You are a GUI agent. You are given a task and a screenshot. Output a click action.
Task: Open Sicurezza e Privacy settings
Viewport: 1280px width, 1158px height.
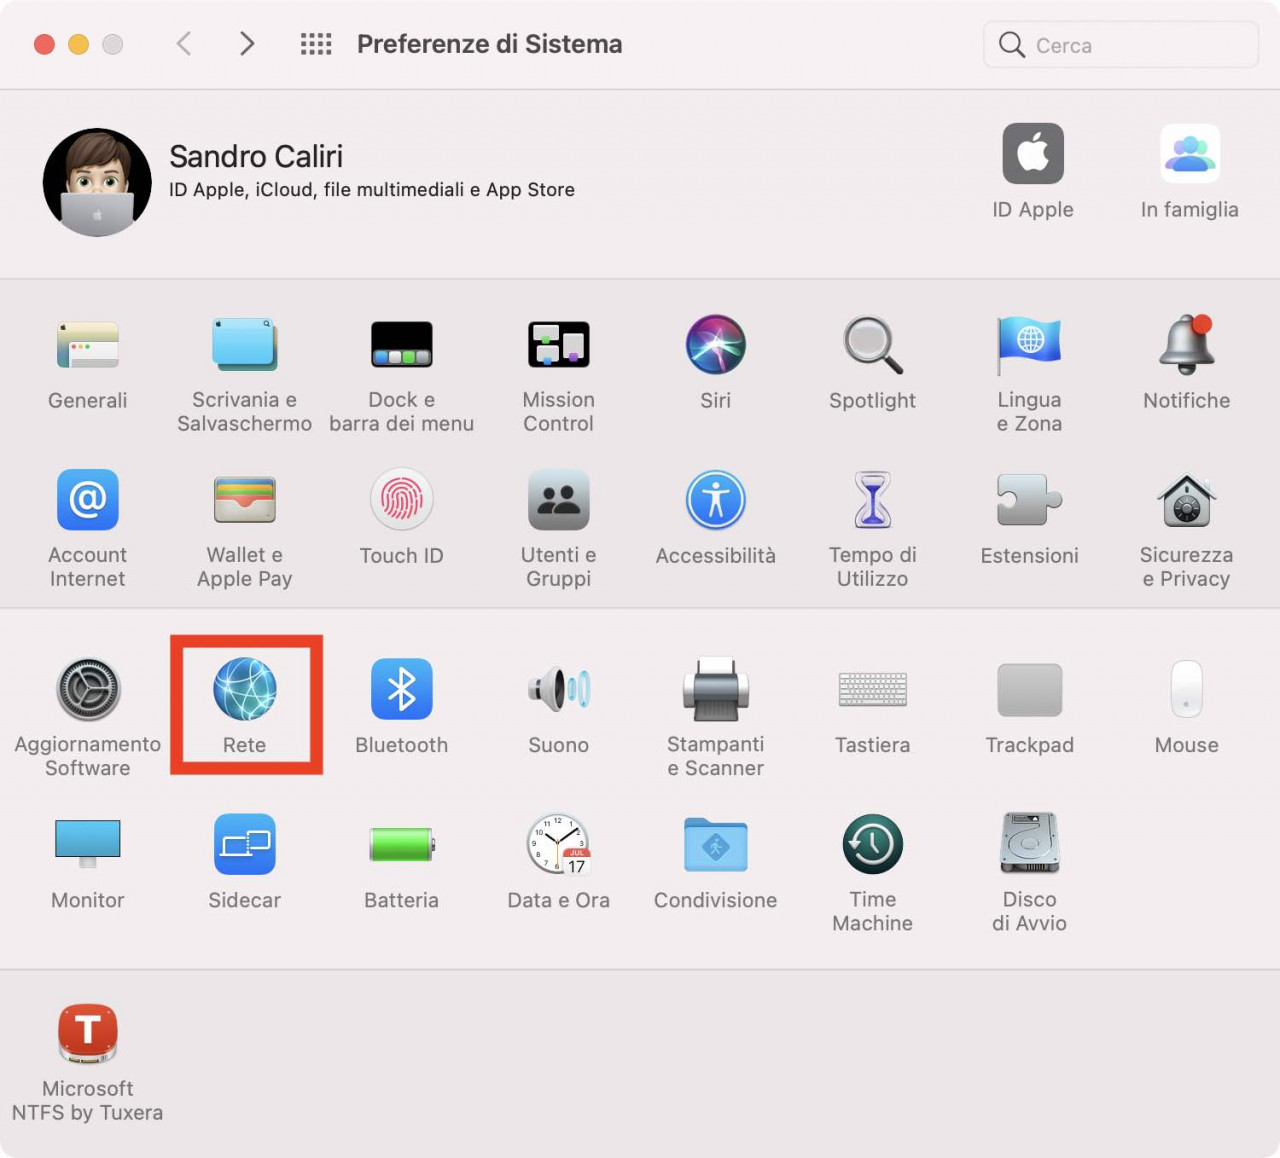pyautogui.click(x=1186, y=500)
